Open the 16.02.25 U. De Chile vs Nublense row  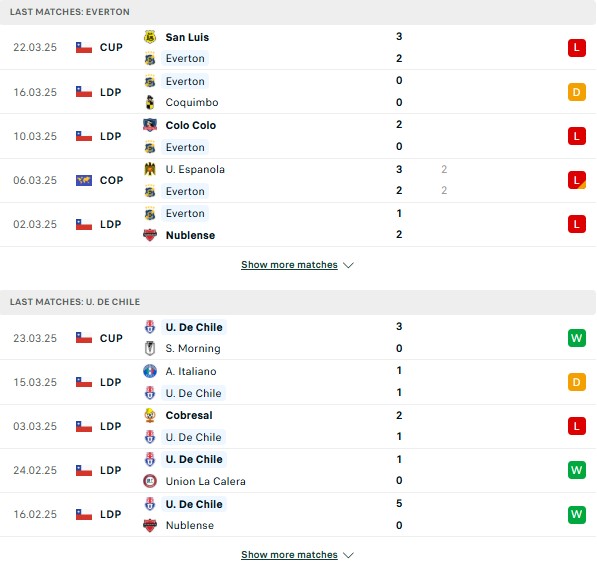(298, 514)
